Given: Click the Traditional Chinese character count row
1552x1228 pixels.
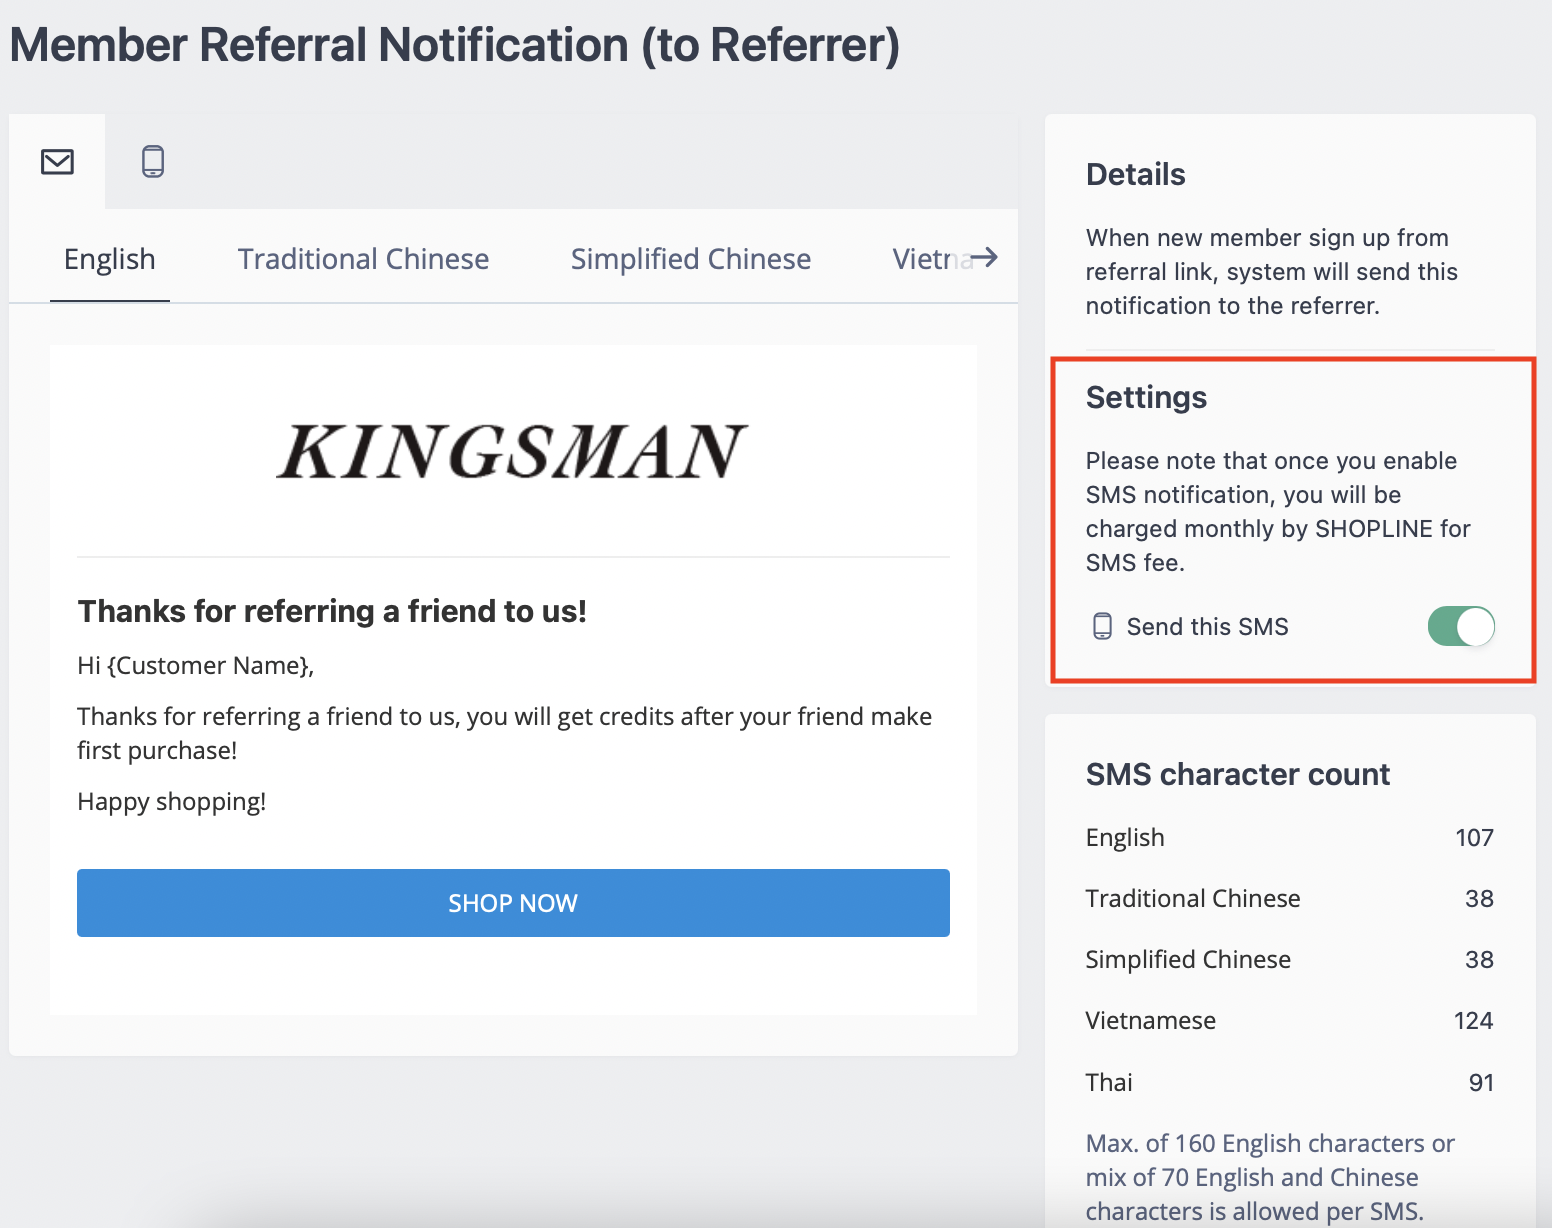Looking at the screenshot, I should tap(1290, 899).
